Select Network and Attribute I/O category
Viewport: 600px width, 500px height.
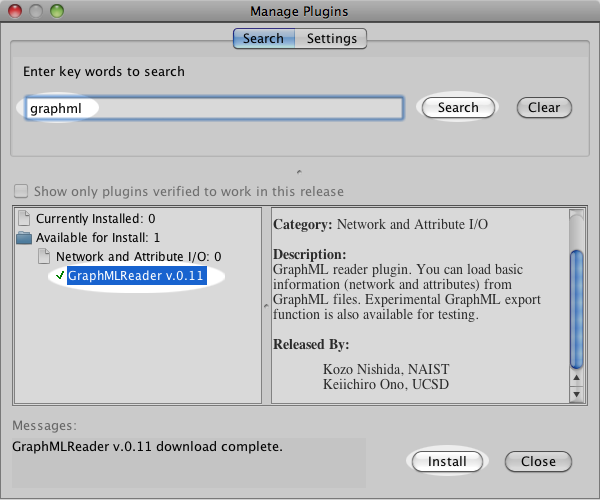(138, 257)
